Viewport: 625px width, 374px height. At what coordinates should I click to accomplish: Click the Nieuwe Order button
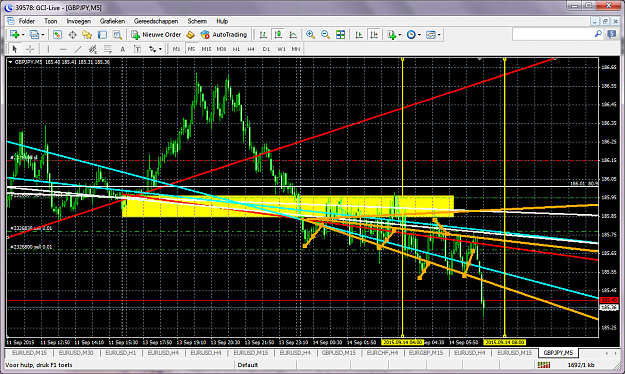pos(157,35)
